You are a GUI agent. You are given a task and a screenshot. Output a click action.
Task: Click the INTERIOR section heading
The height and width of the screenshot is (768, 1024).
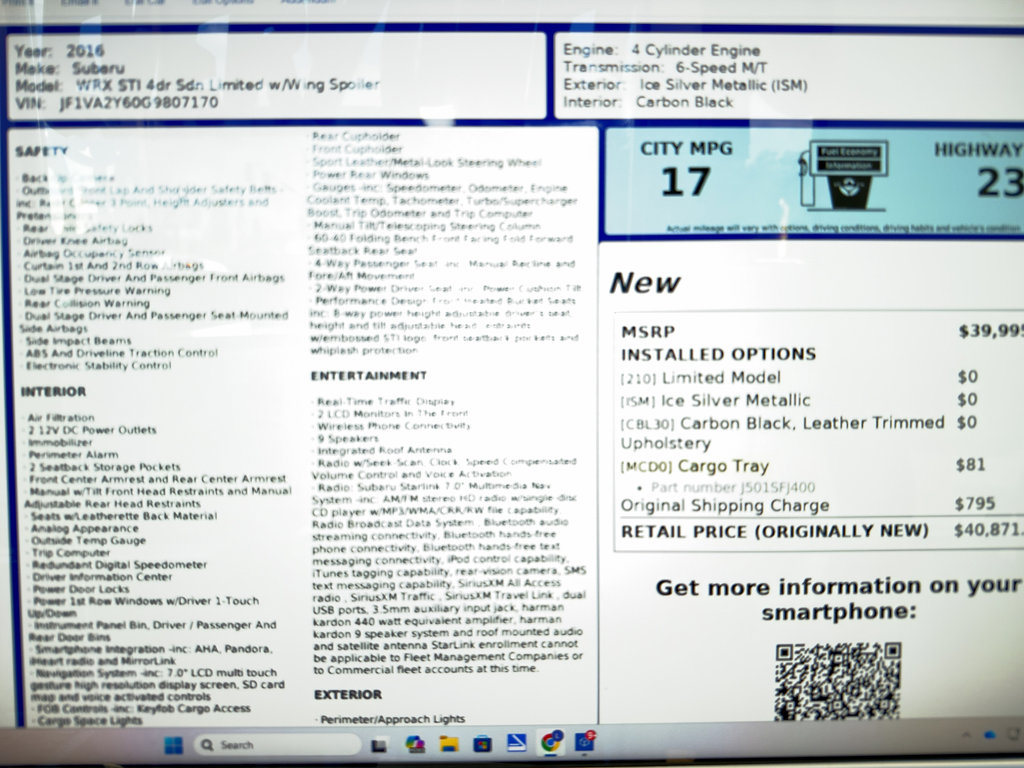click(53, 392)
